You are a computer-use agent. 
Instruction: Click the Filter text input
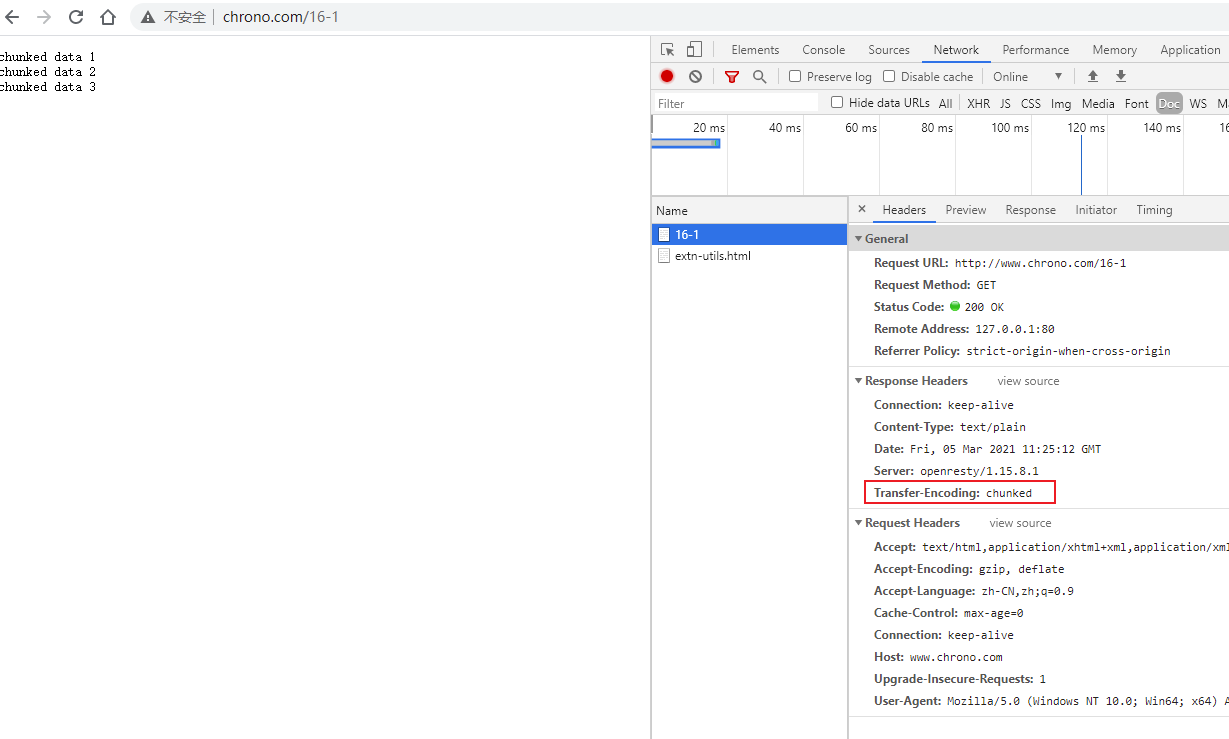(x=735, y=103)
